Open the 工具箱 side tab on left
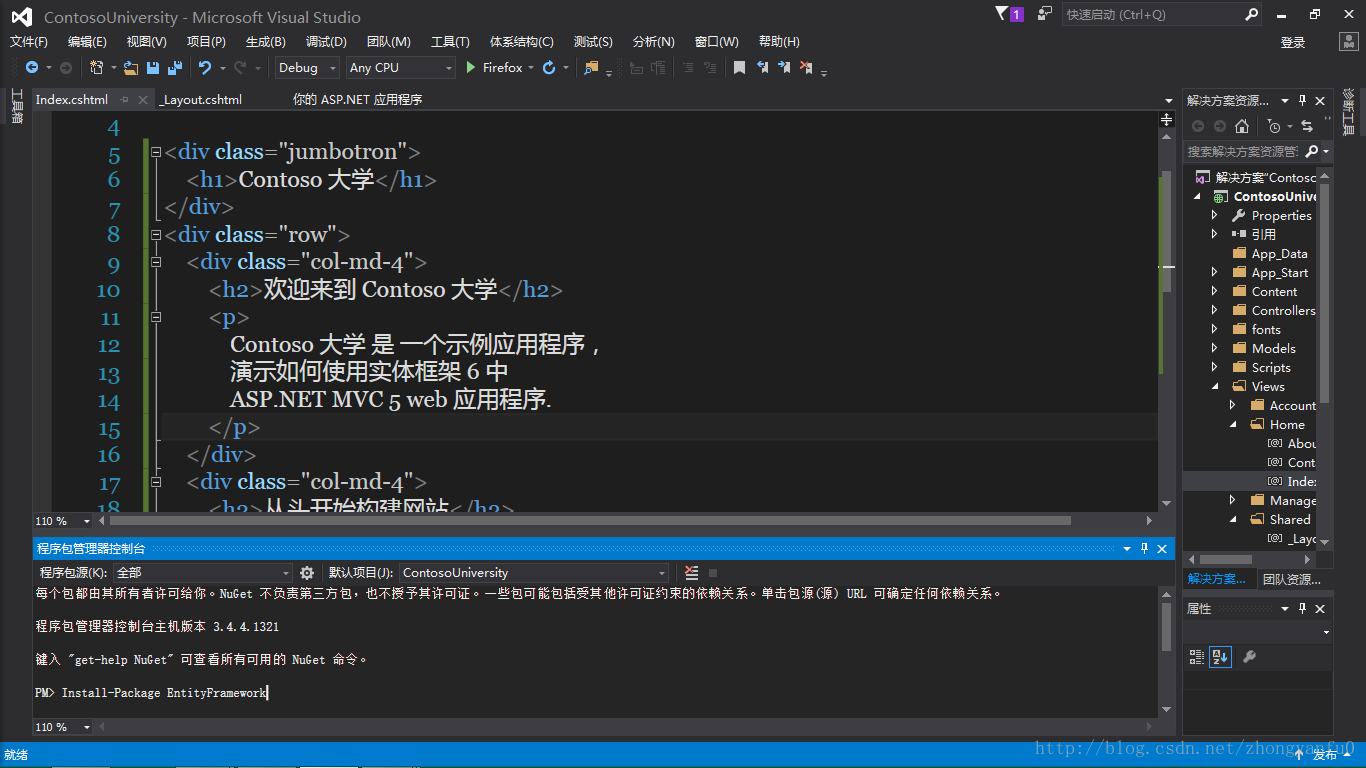This screenshot has width=1366, height=768. (x=16, y=107)
